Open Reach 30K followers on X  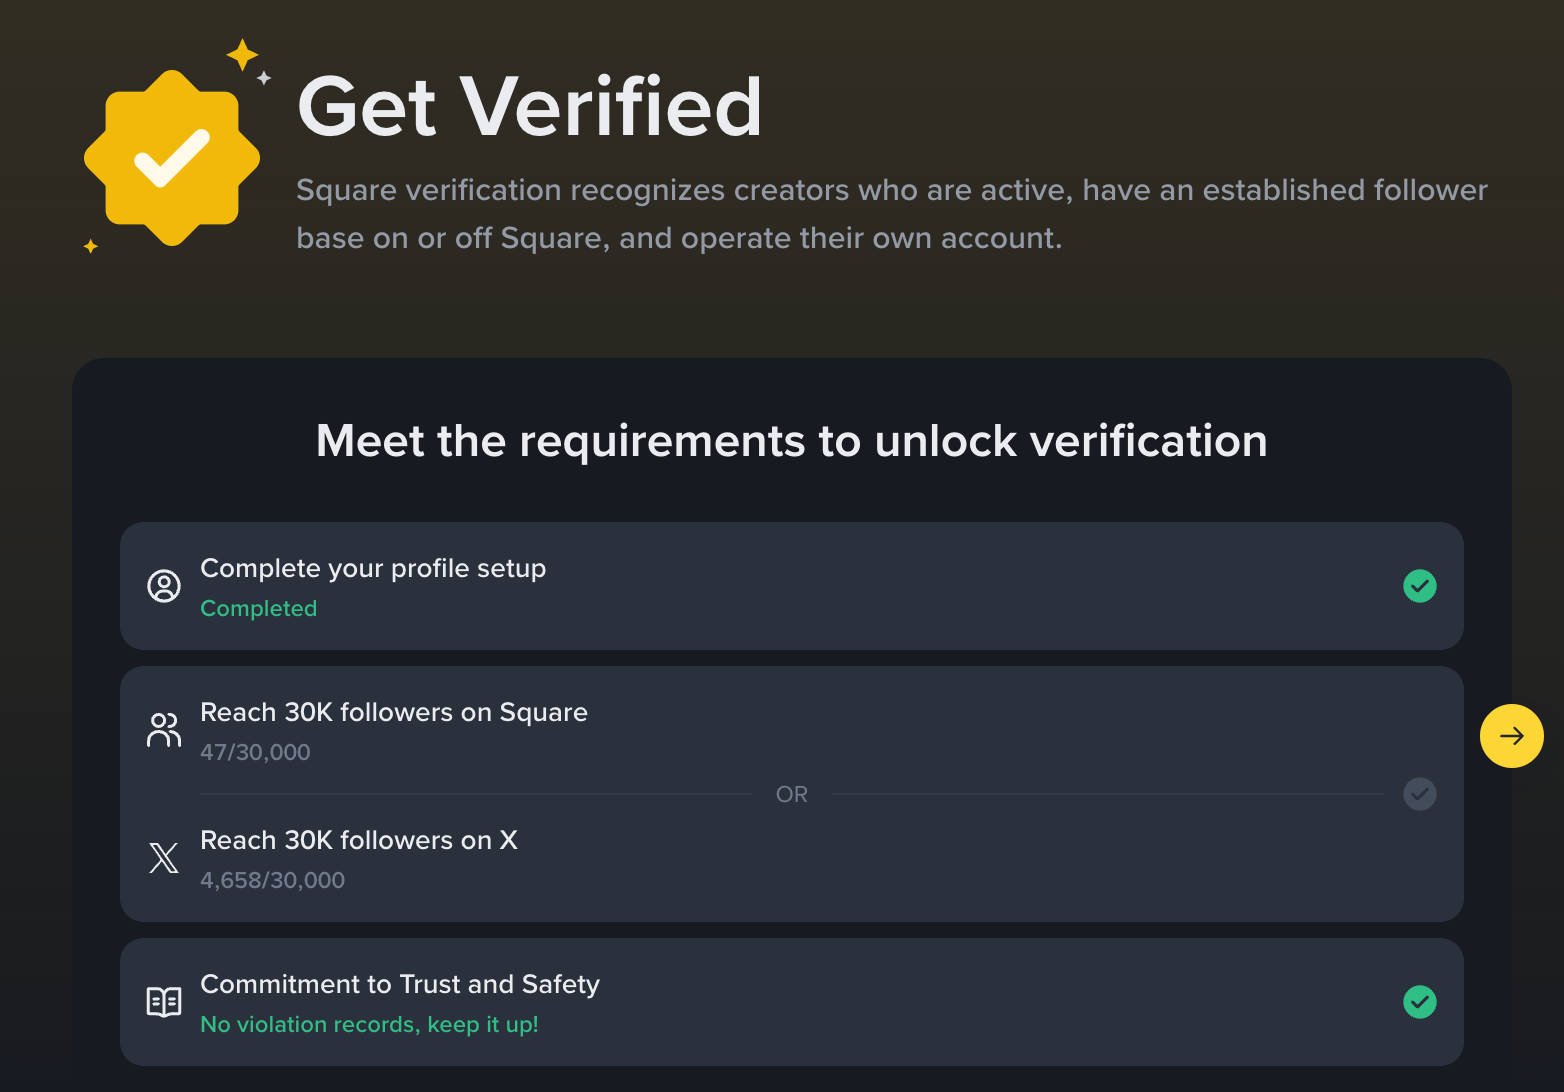pos(359,840)
